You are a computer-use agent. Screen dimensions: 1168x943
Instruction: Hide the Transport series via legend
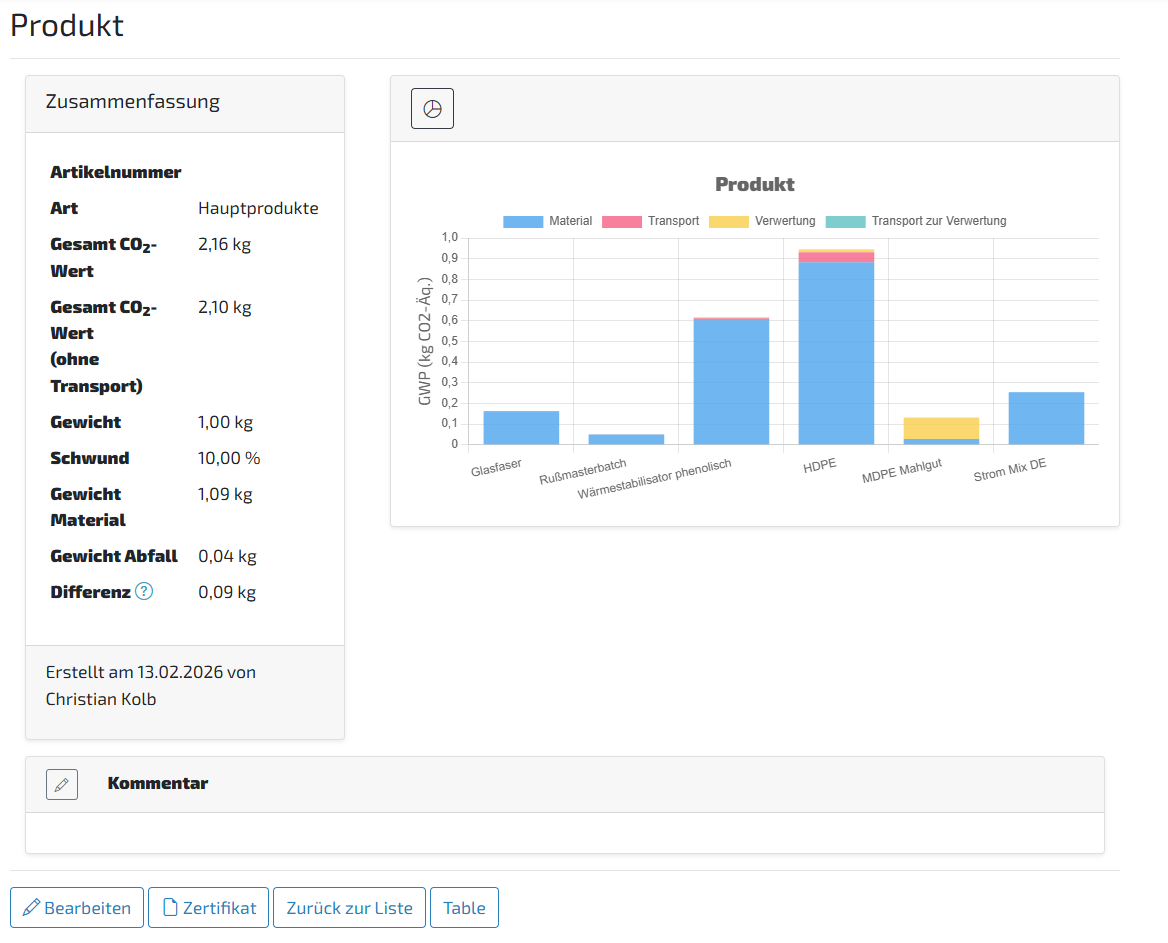[x=650, y=221]
